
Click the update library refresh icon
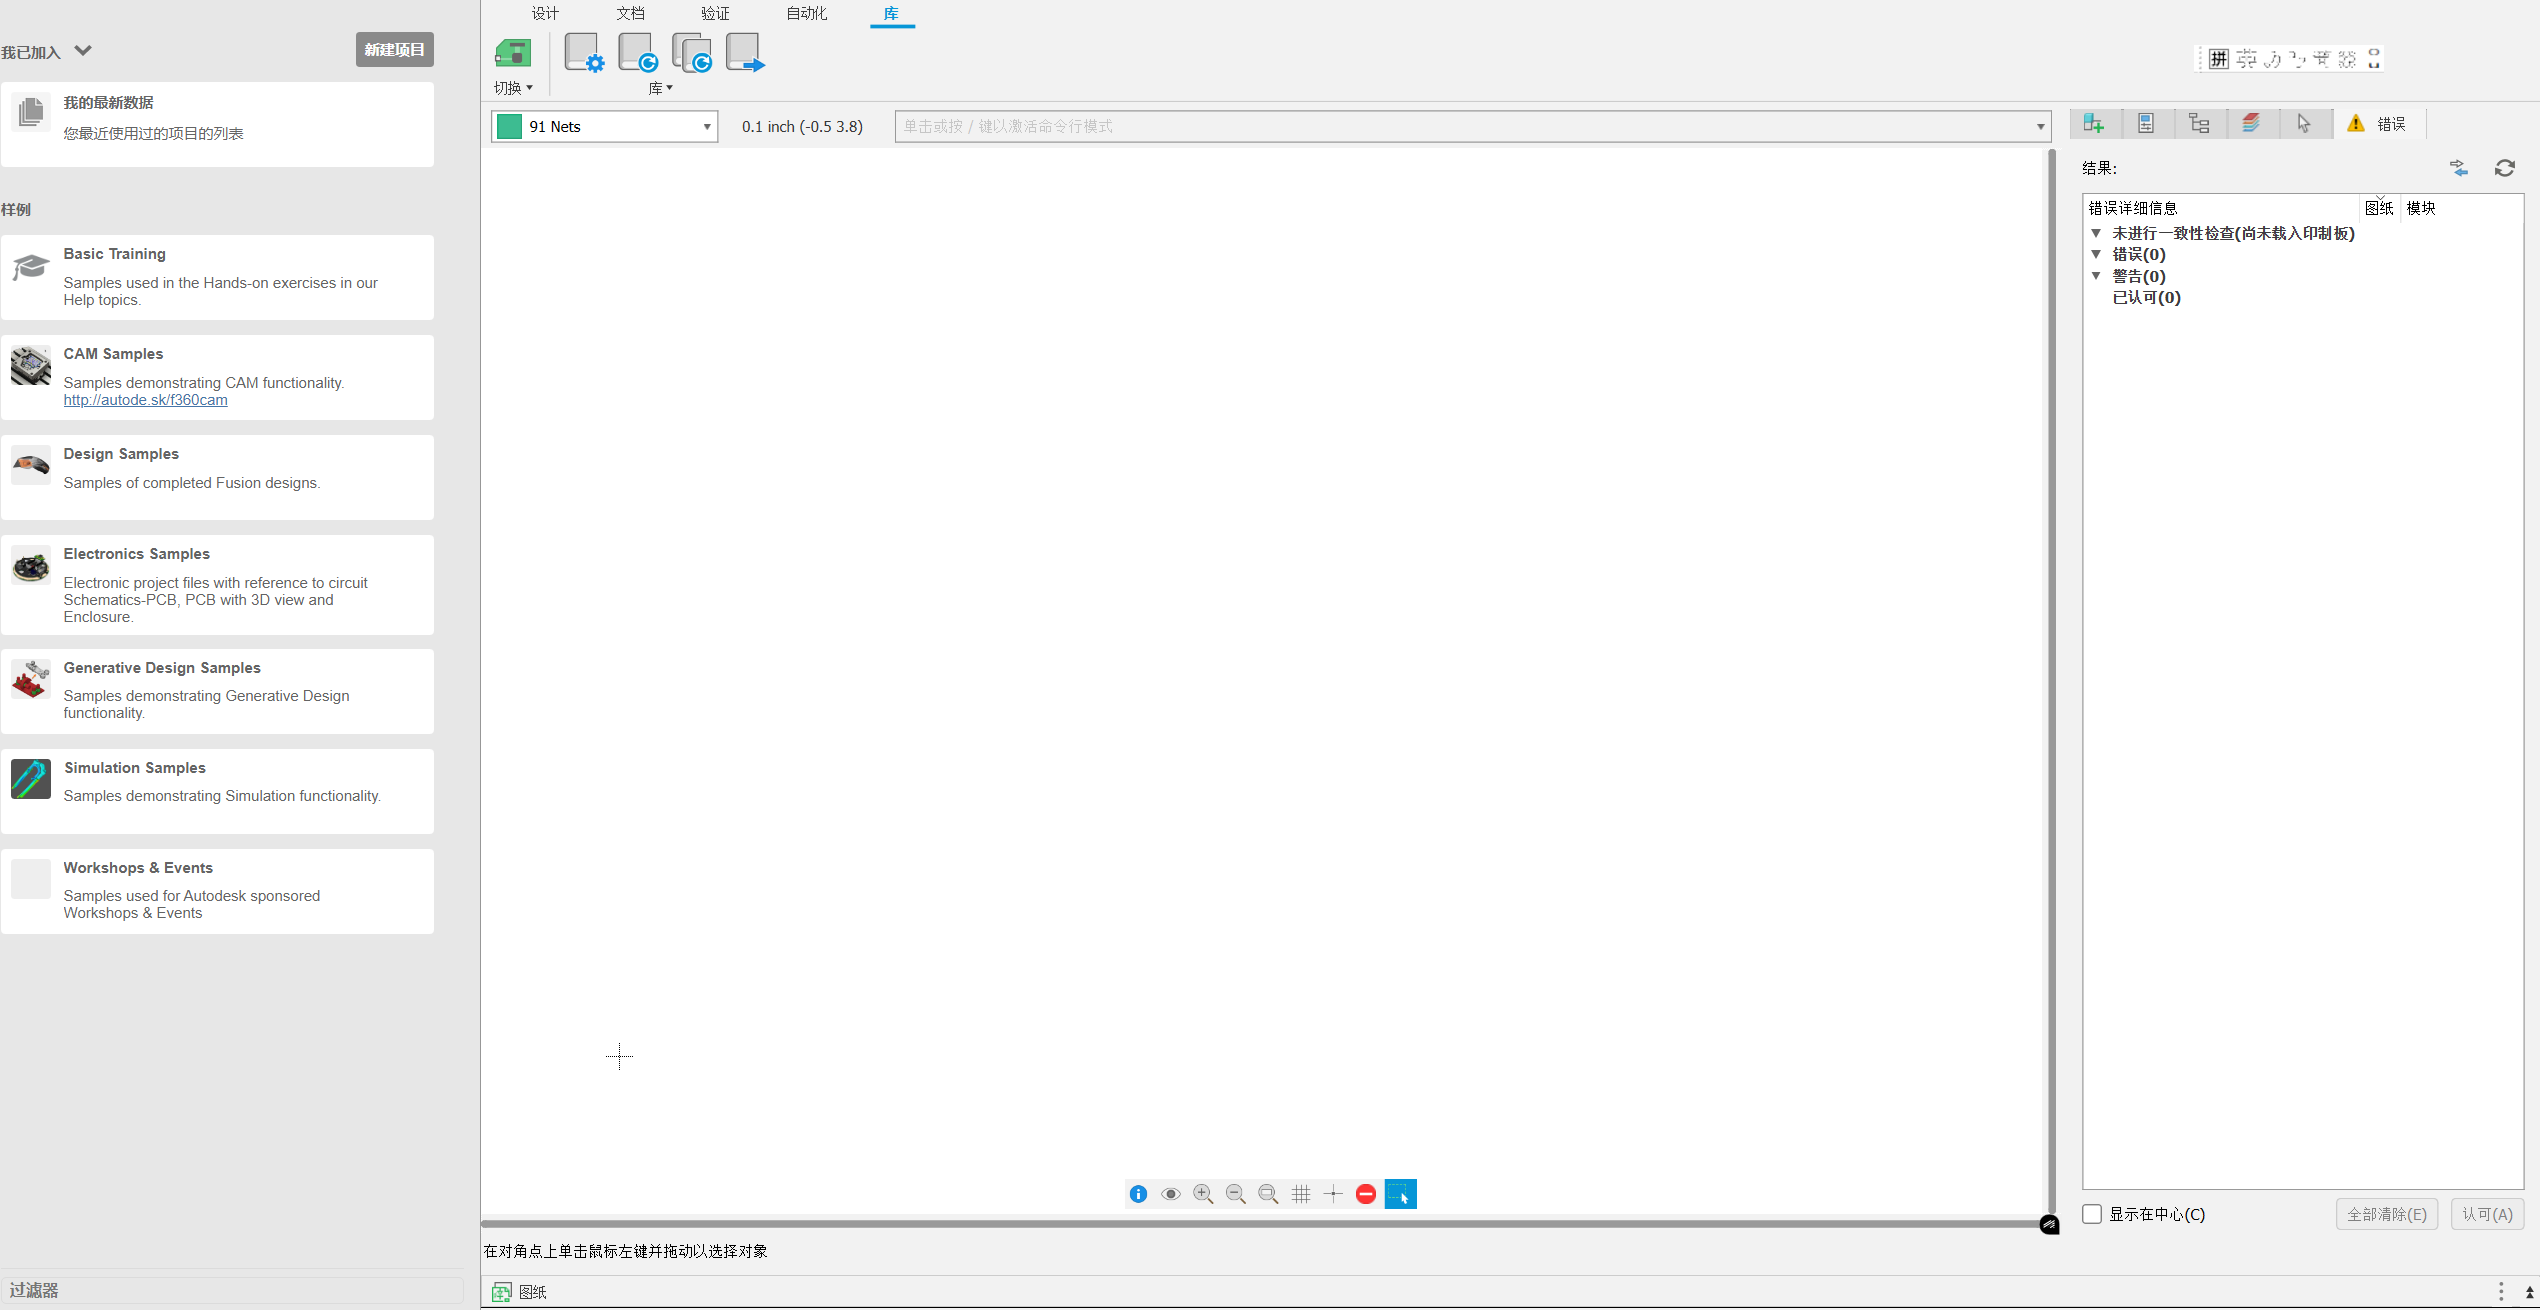click(638, 53)
